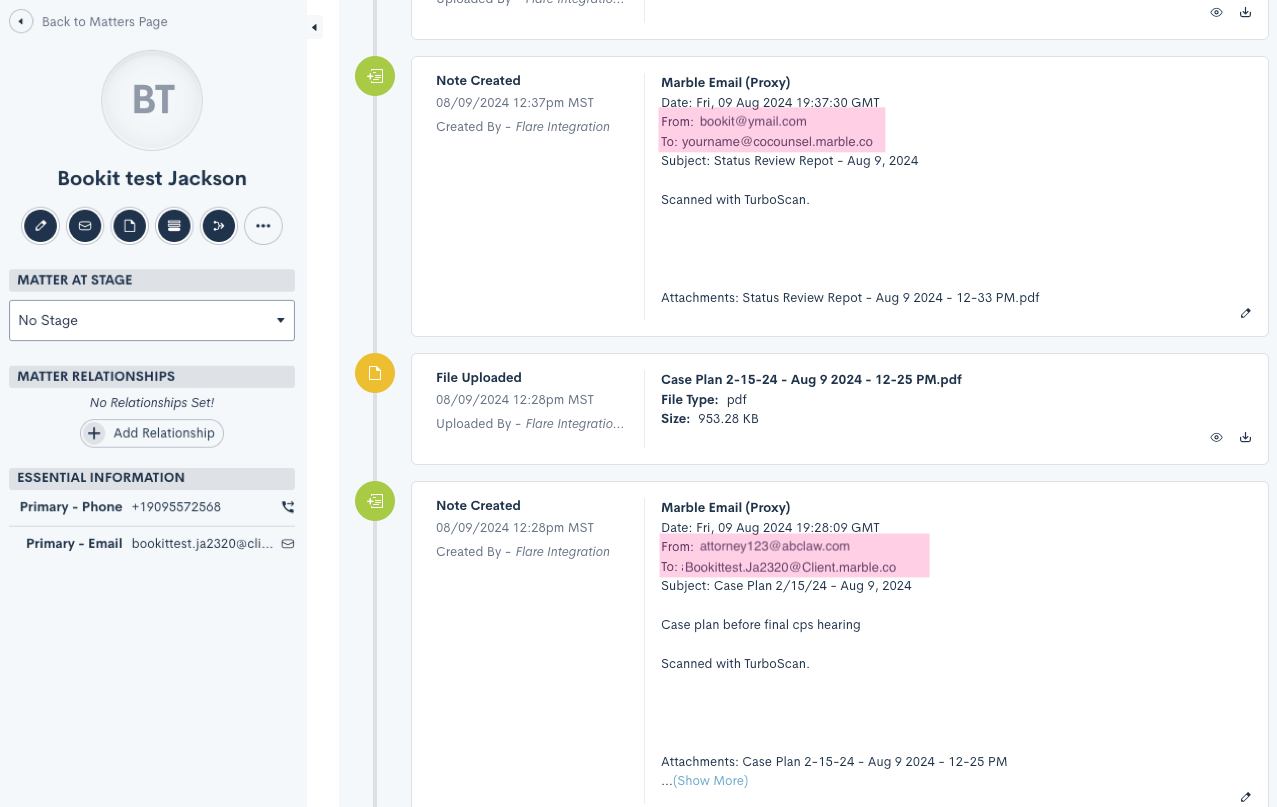This screenshot has height=807, width=1277.
Task: Click the yellow File Uploaded timeline marker
Action: [x=375, y=373]
